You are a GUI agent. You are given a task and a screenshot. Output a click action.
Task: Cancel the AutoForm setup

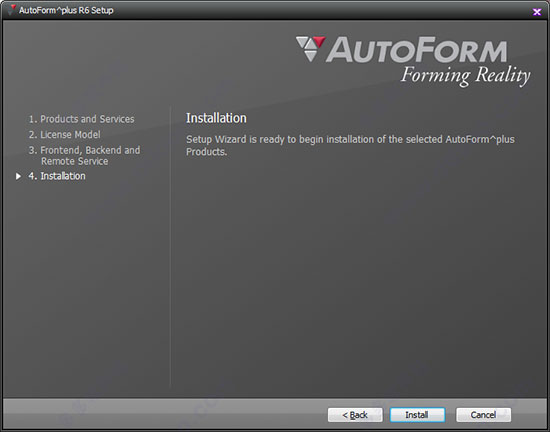click(x=483, y=415)
